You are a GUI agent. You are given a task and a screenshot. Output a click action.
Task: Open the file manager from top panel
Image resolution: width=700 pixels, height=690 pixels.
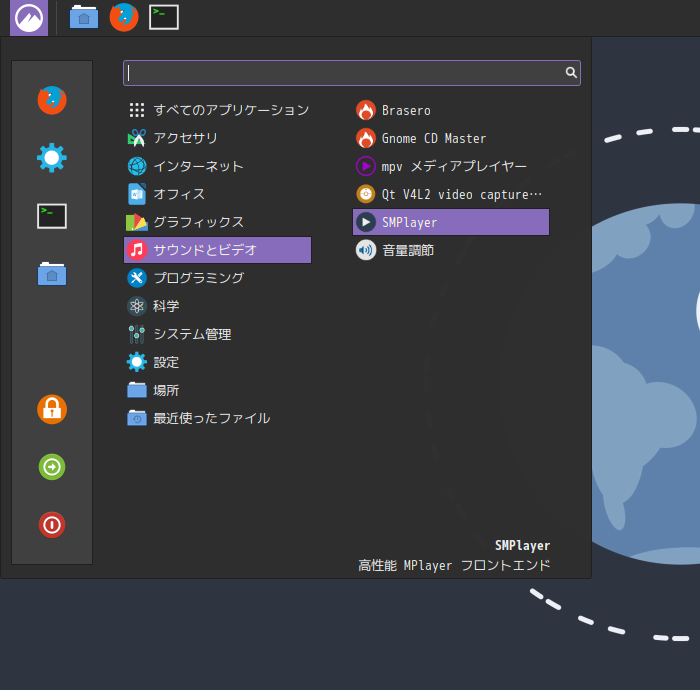point(84,18)
